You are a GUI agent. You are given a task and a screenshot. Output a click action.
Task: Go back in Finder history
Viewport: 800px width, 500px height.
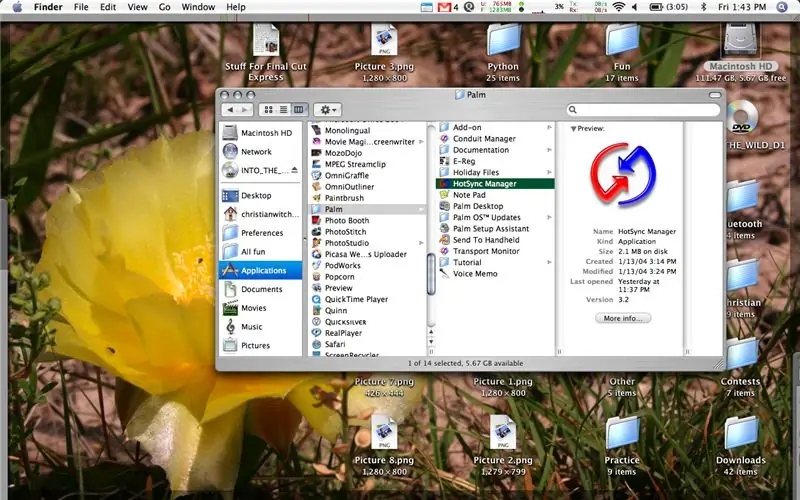(230, 110)
